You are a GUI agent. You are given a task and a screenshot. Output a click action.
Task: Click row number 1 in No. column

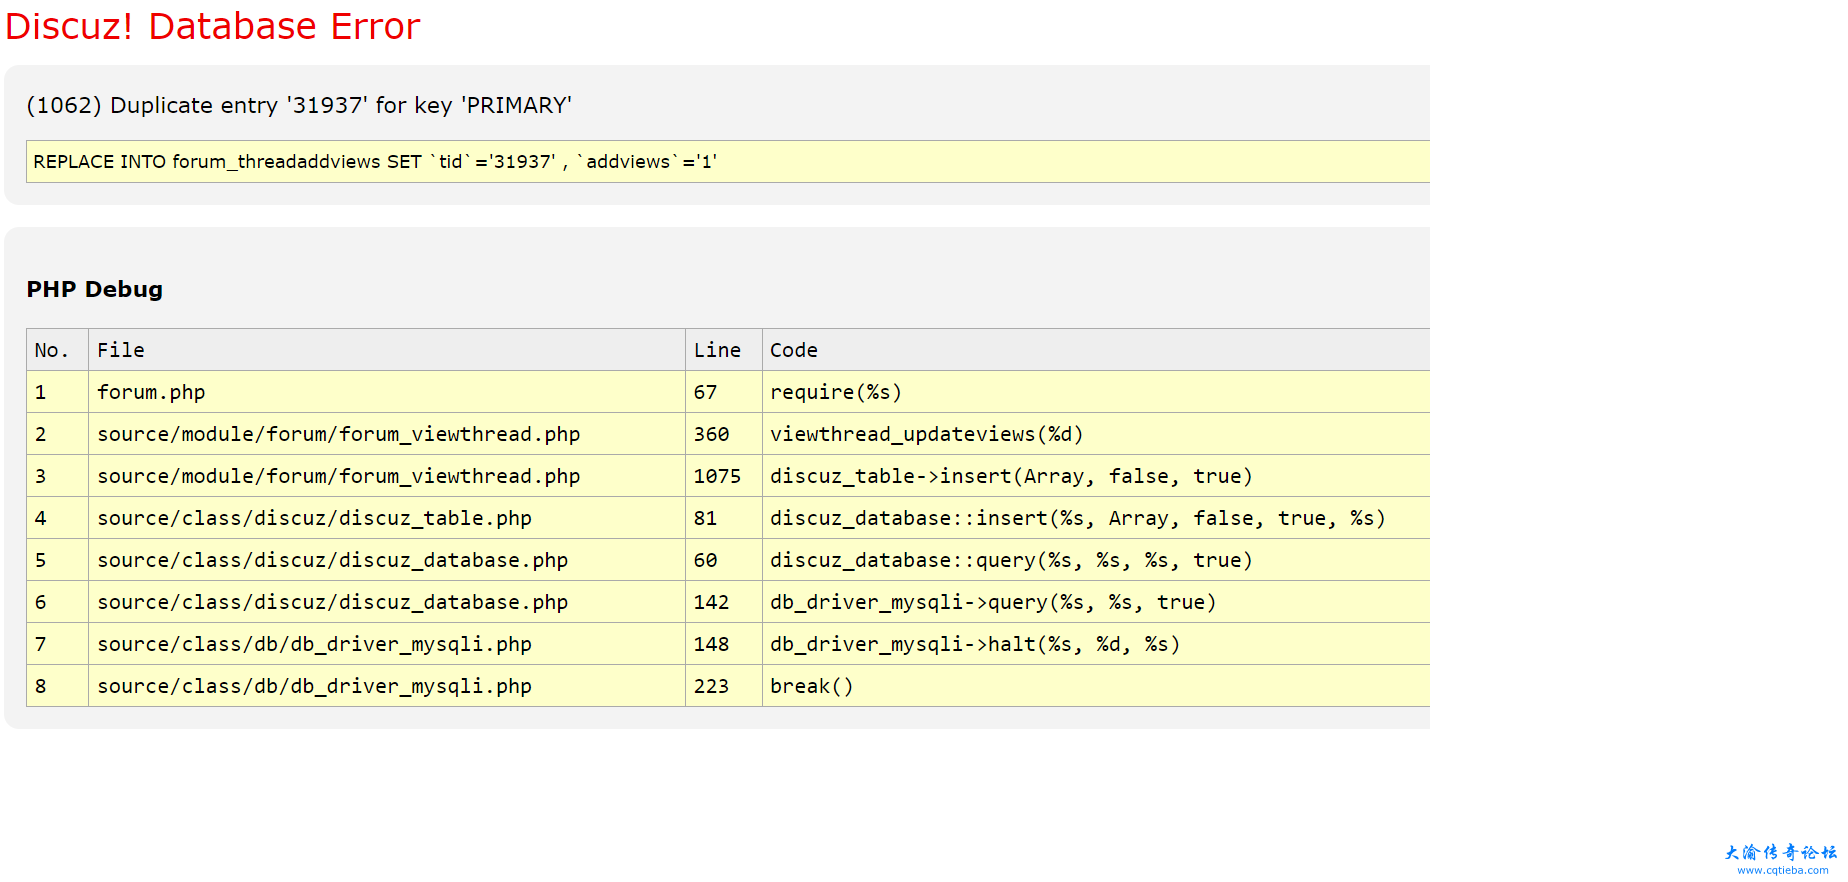click(58, 392)
